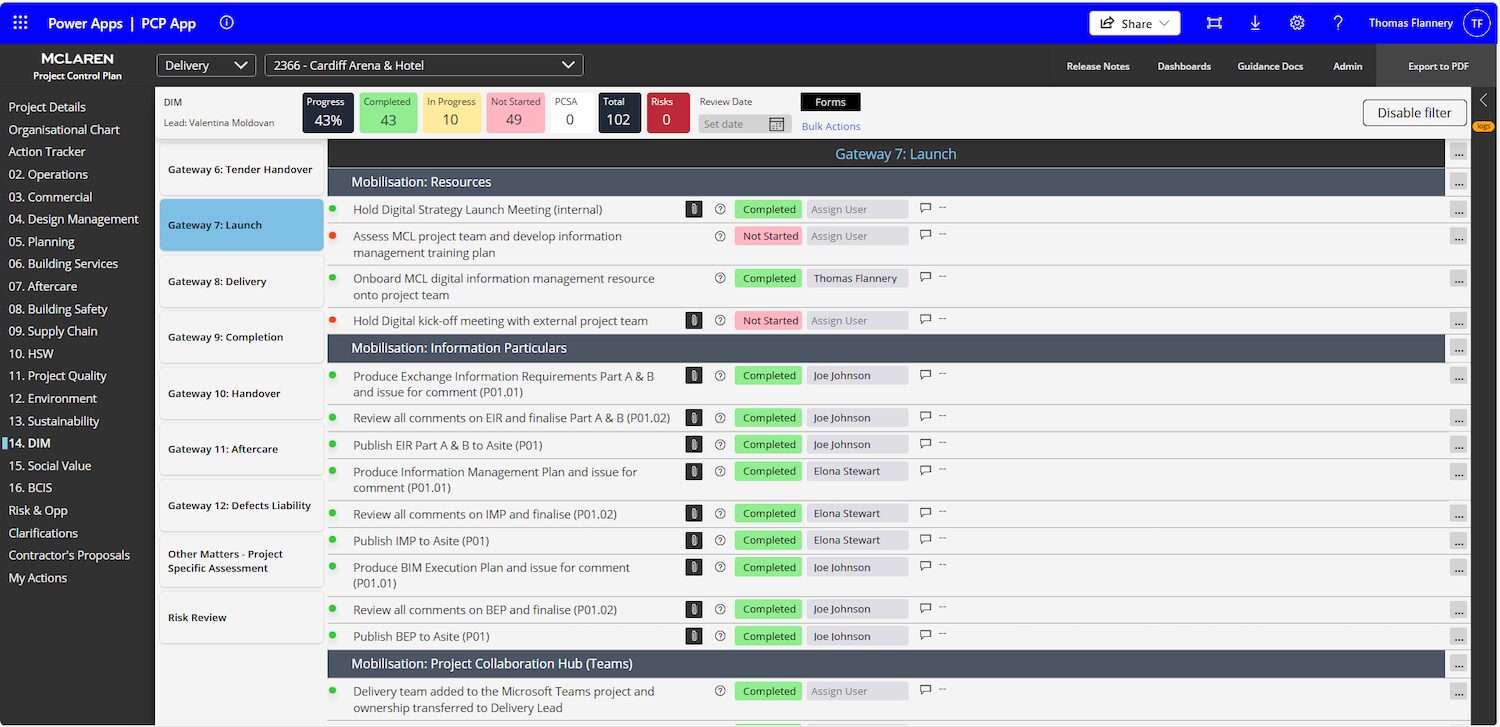Collapse the right side panel chevron
Image resolution: width=1500 pixels, height=727 pixels.
1483,100
